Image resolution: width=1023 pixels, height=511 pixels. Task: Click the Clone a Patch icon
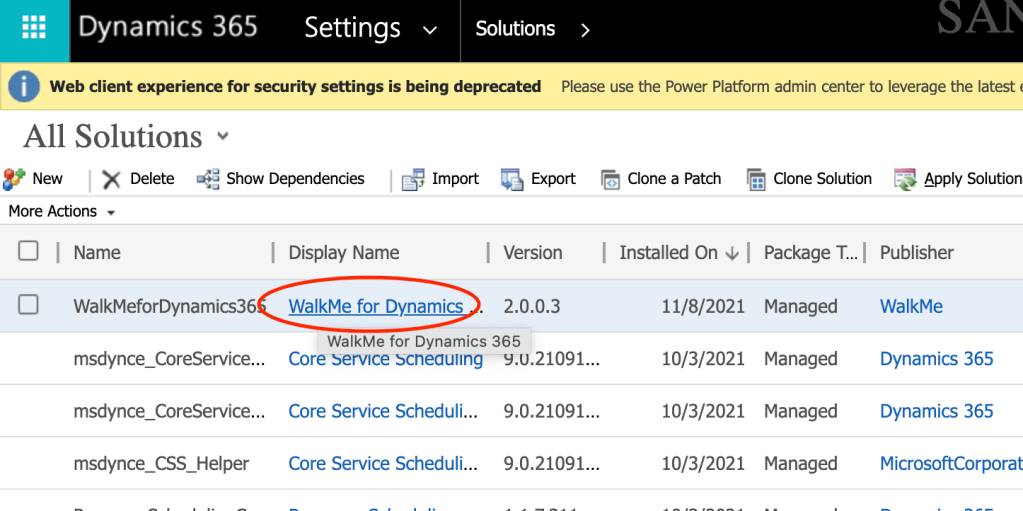[x=610, y=179]
